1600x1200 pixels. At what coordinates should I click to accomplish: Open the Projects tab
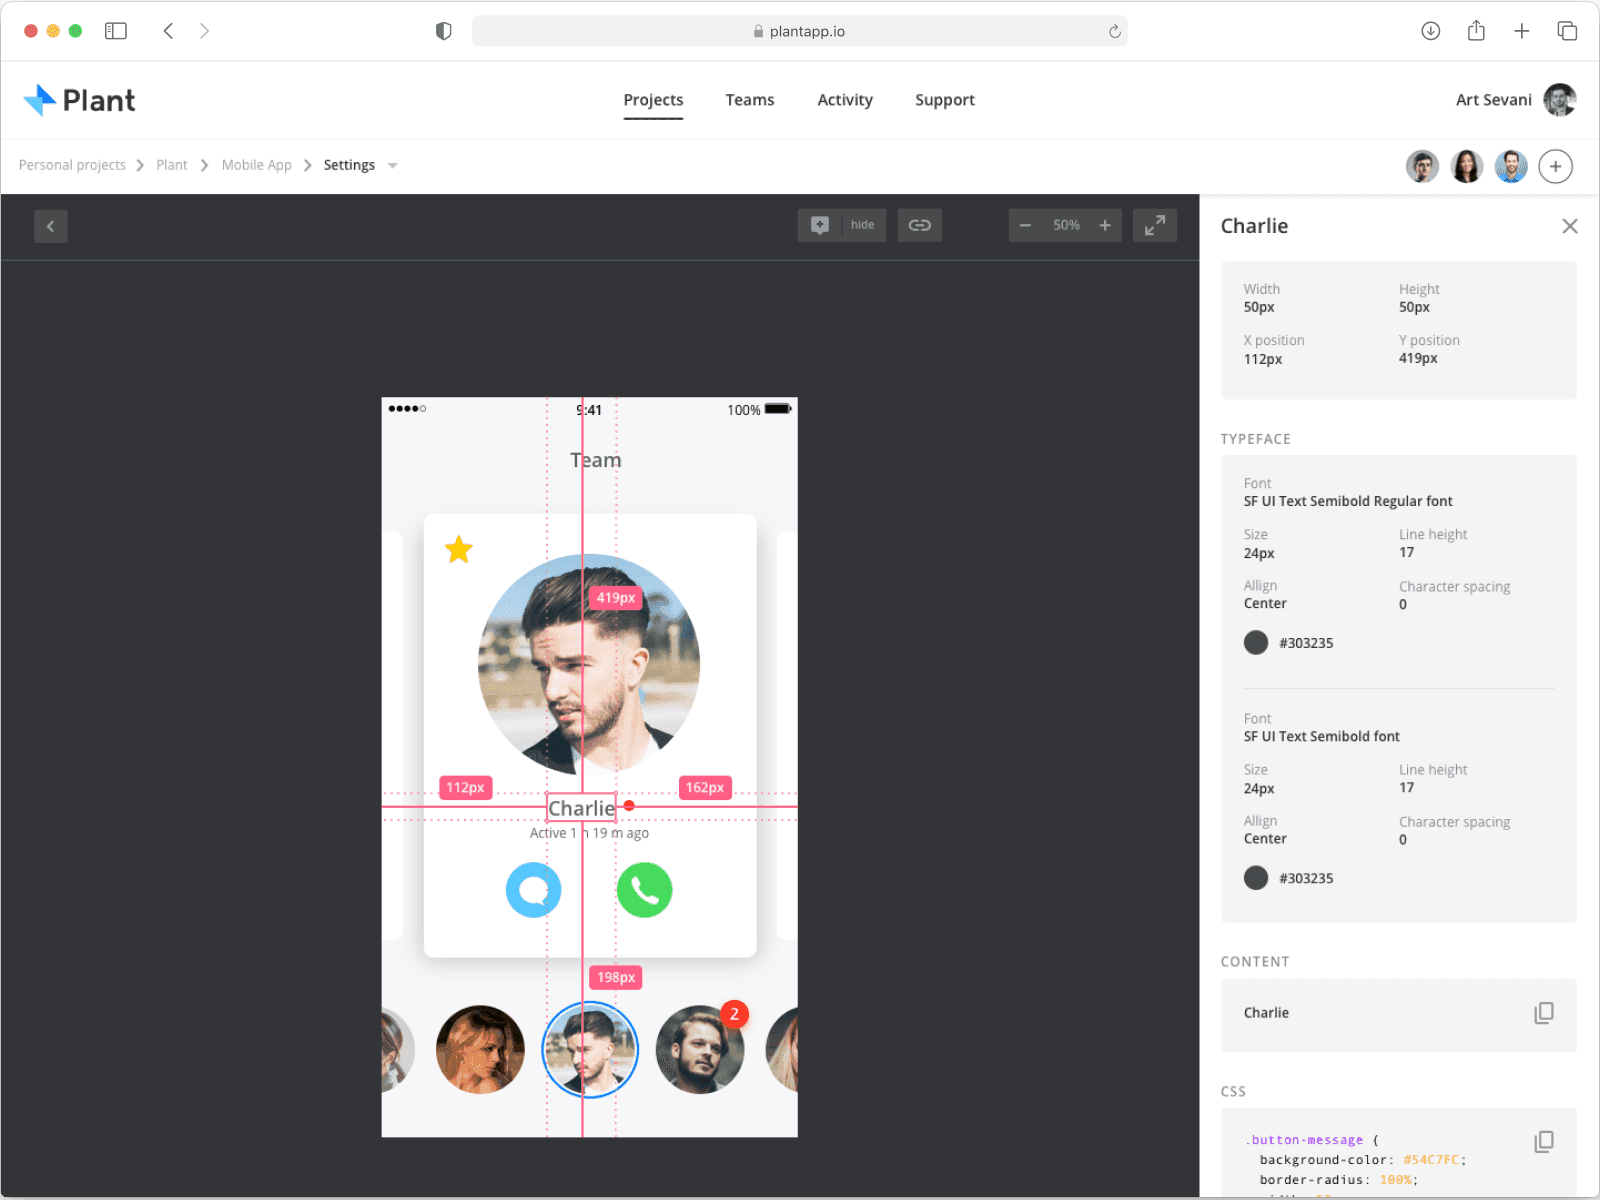click(x=653, y=100)
